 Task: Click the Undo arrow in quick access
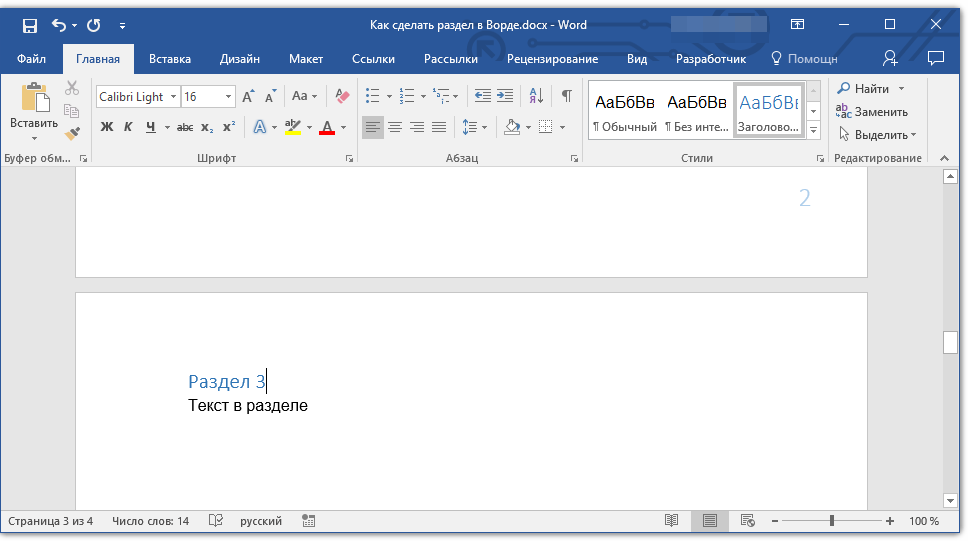pos(58,25)
